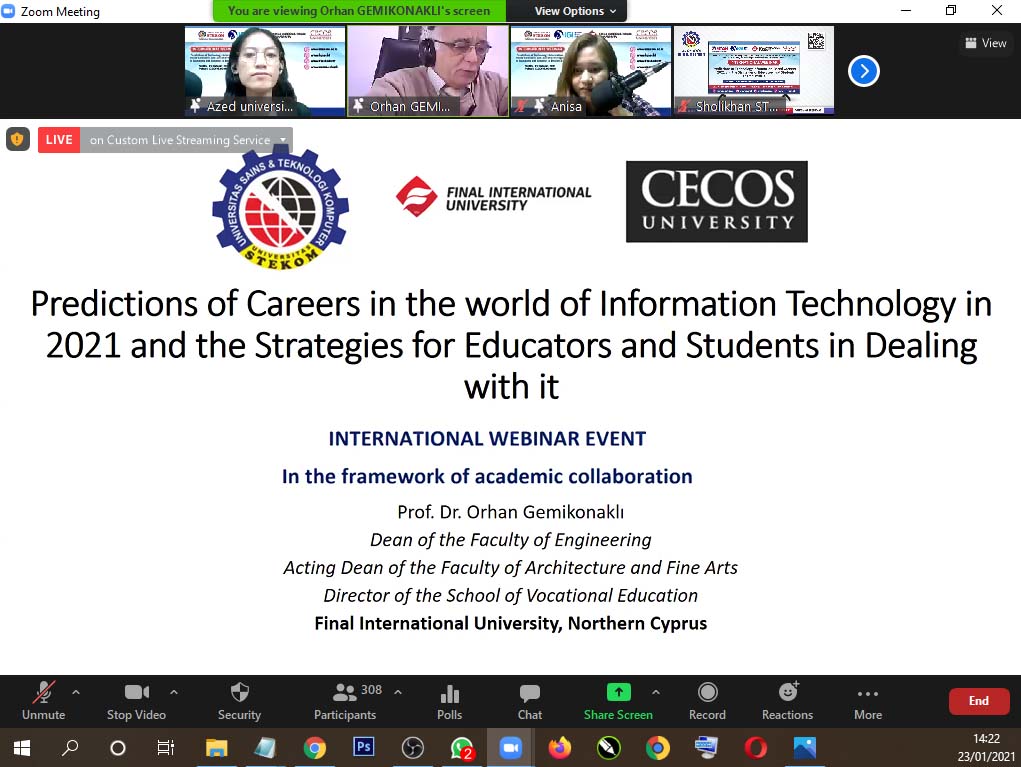Screen dimensions: 1021x767
Task: Switch to the Zoom taskbar icon
Action: tap(510, 748)
